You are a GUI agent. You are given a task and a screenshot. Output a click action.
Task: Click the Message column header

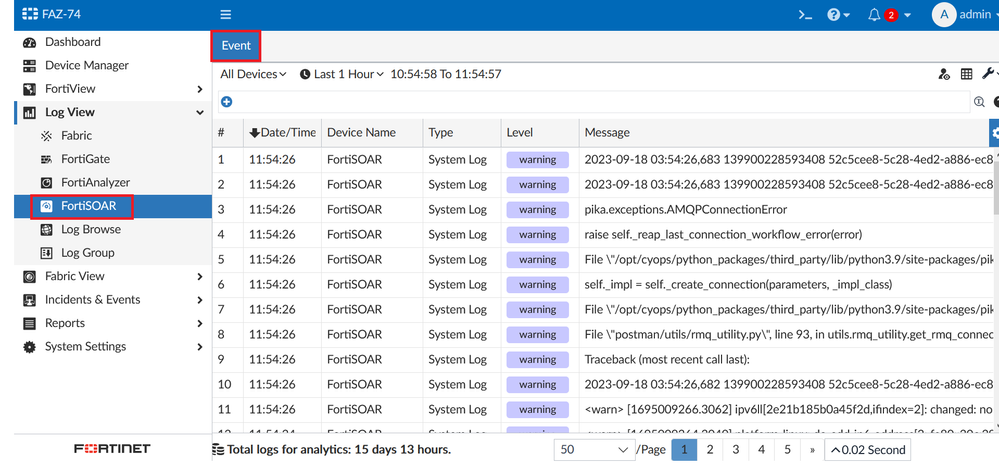click(x=784, y=132)
